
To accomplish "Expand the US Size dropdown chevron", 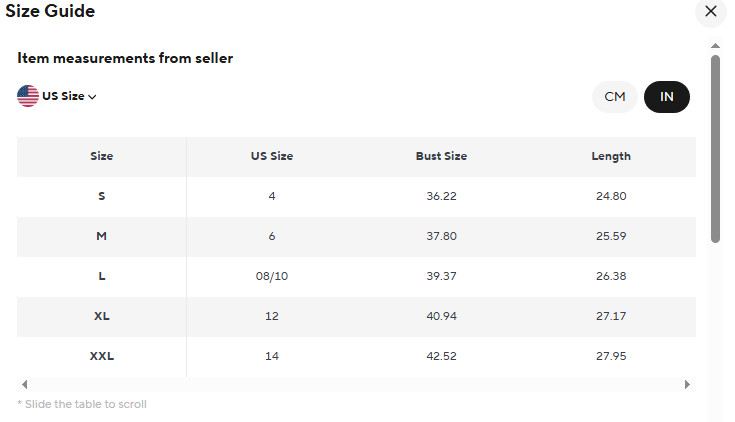I will (92, 97).
